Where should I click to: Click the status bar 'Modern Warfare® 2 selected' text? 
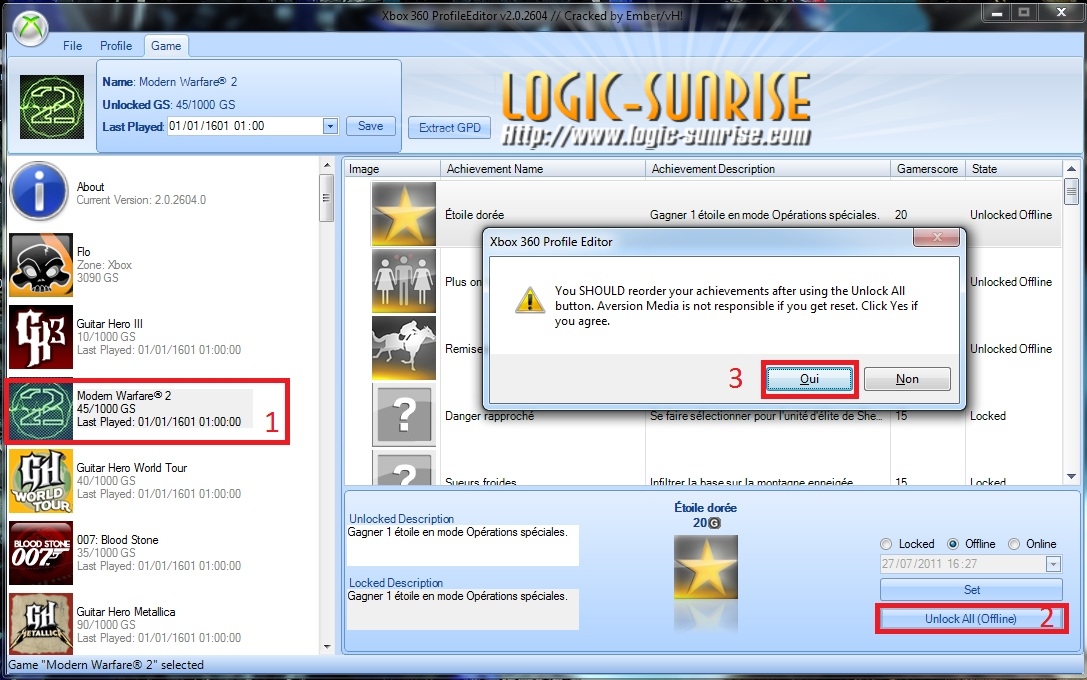(x=106, y=665)
